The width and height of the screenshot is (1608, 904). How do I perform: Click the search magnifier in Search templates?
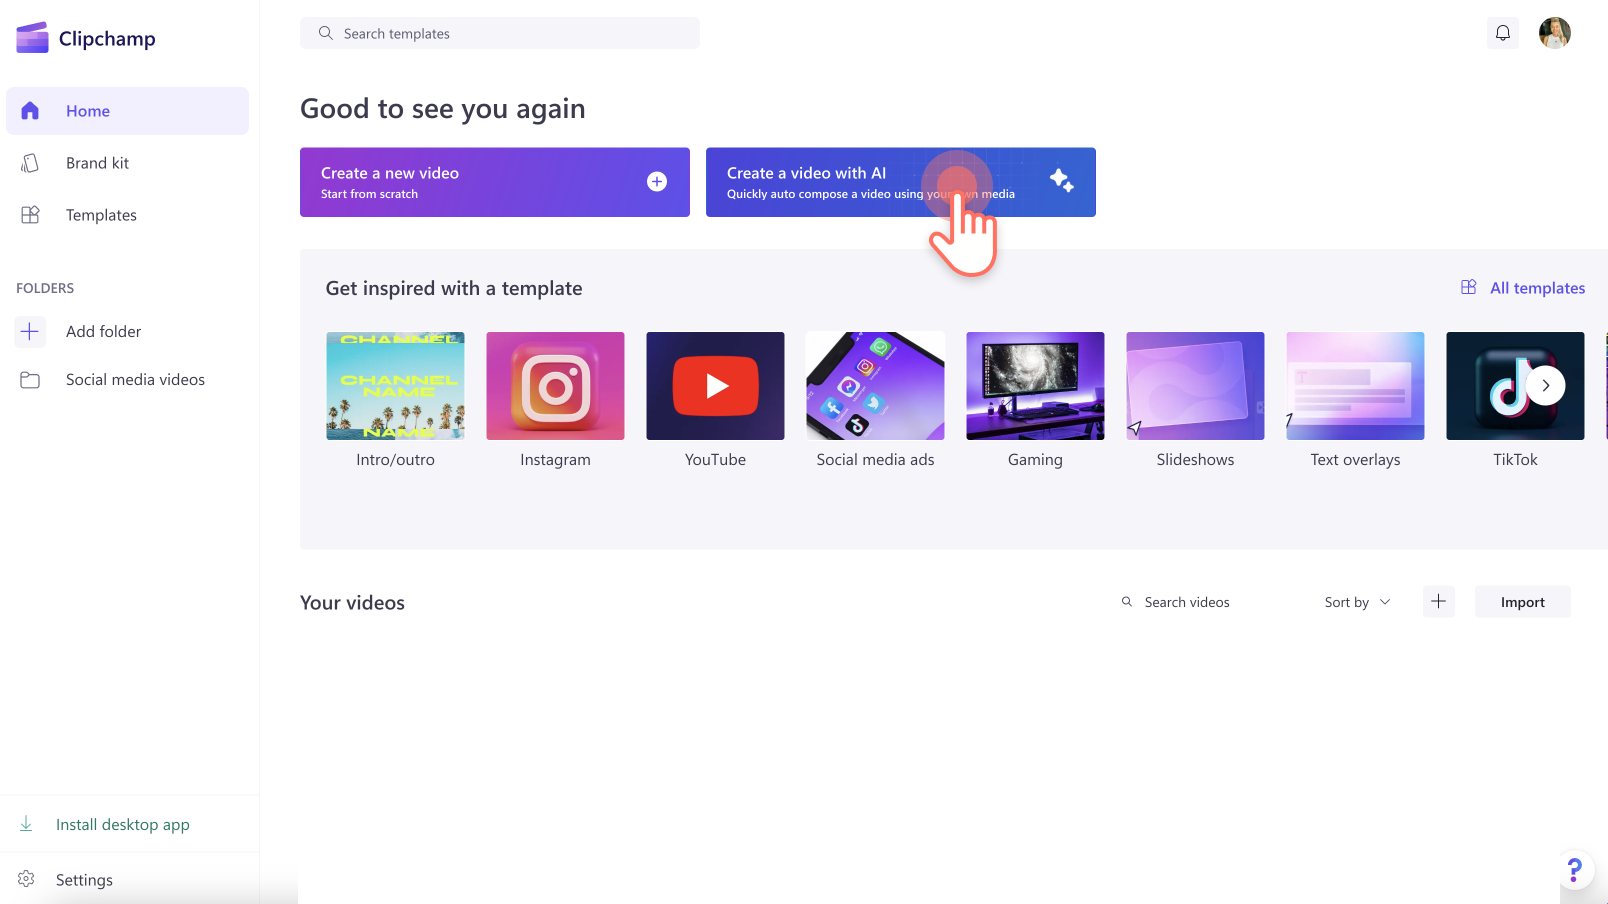[x=326, y=33]
